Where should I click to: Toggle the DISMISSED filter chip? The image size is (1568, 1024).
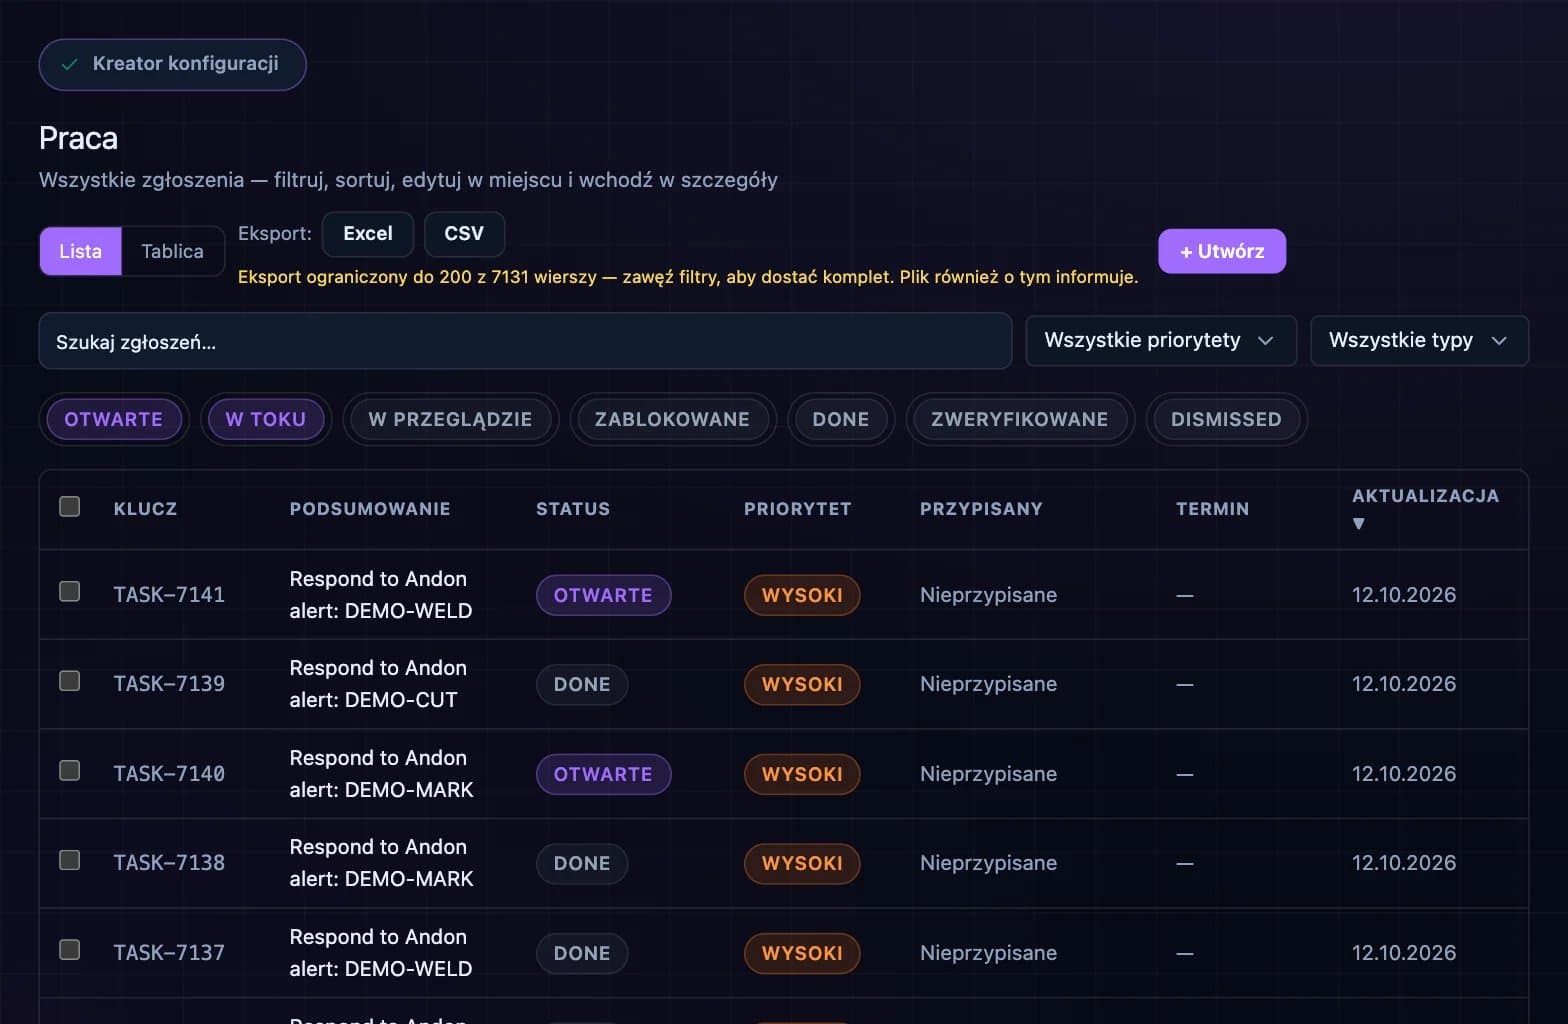click(x=1226, y=419)
